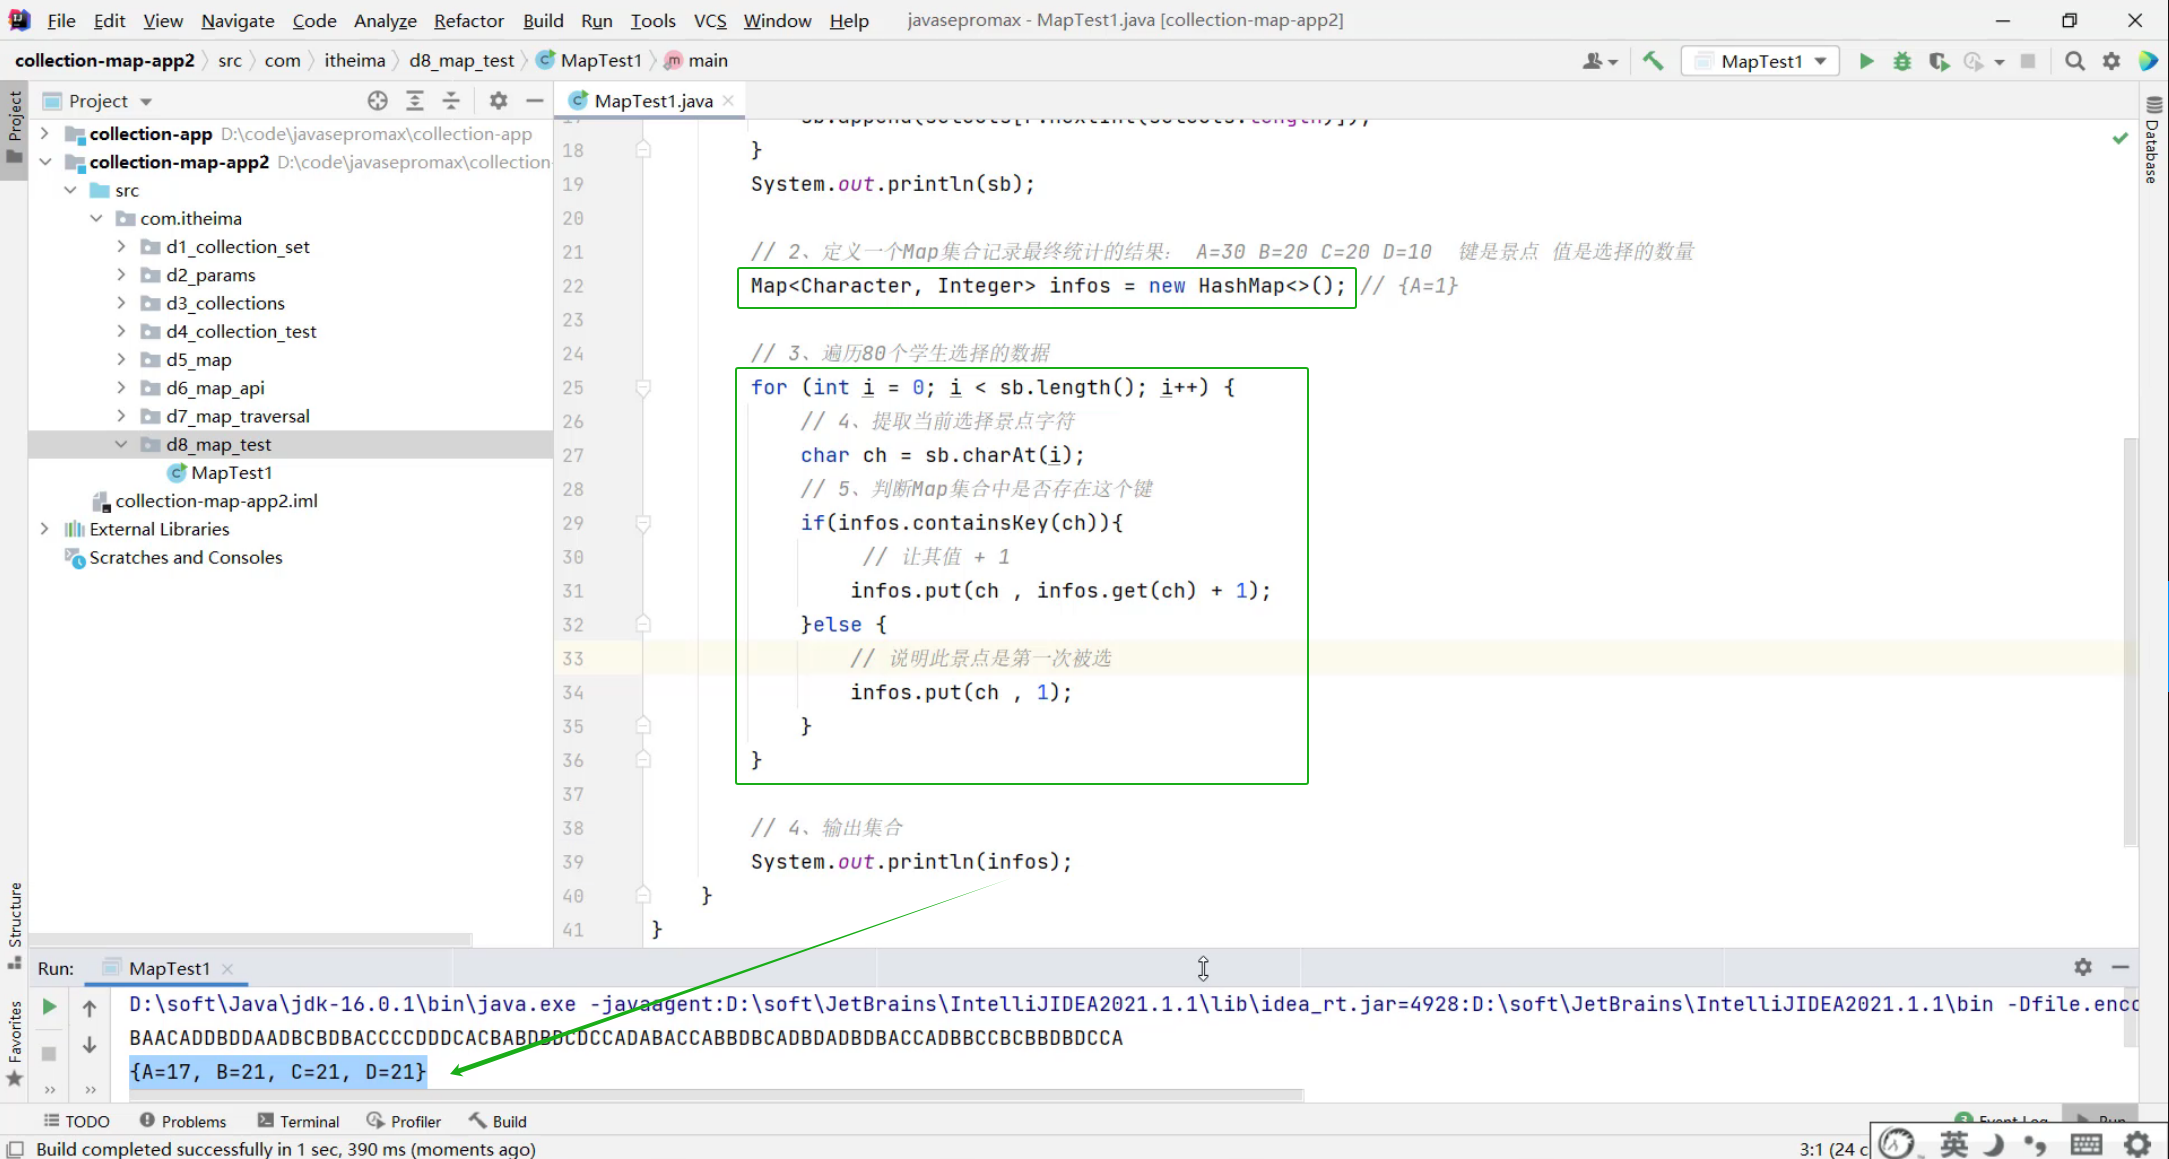Click Expand All in Project panel
The image size is (2169, 1159).
(415, 100)
